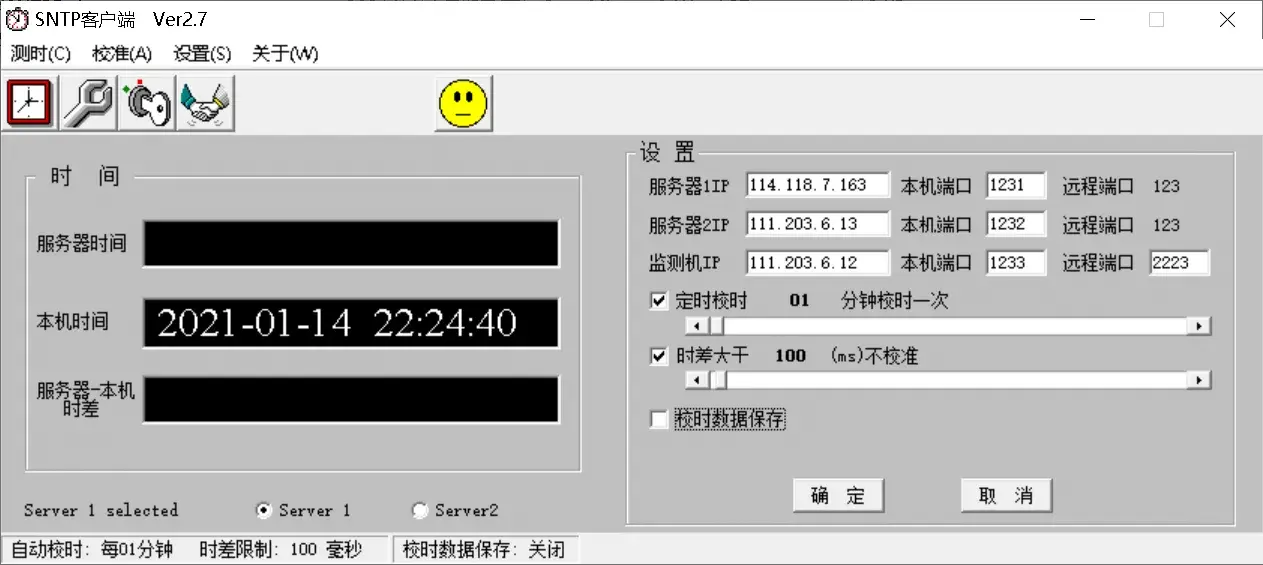This screenshot has height=565, width=1263.
Task: Click the timing interval slider thumb
Action: pyautogui.click(x=717, y=326)
